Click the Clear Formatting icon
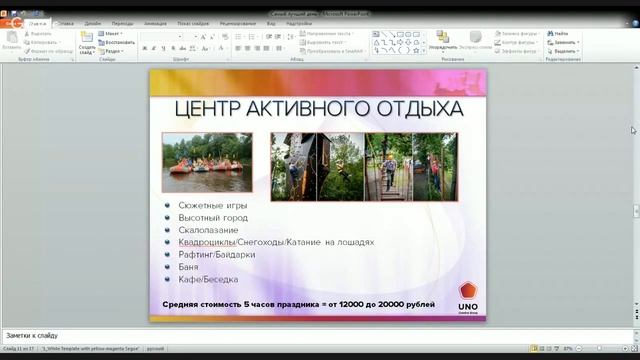The width and height of the screenshot is (640, 360). [x=225, y=37]
